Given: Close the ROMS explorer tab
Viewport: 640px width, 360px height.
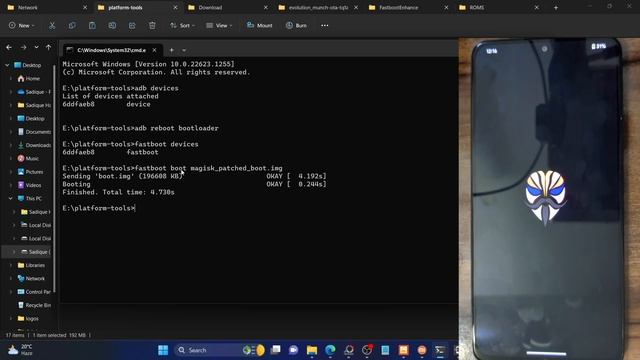Looking at the screenshot, I should pos(536,7).
